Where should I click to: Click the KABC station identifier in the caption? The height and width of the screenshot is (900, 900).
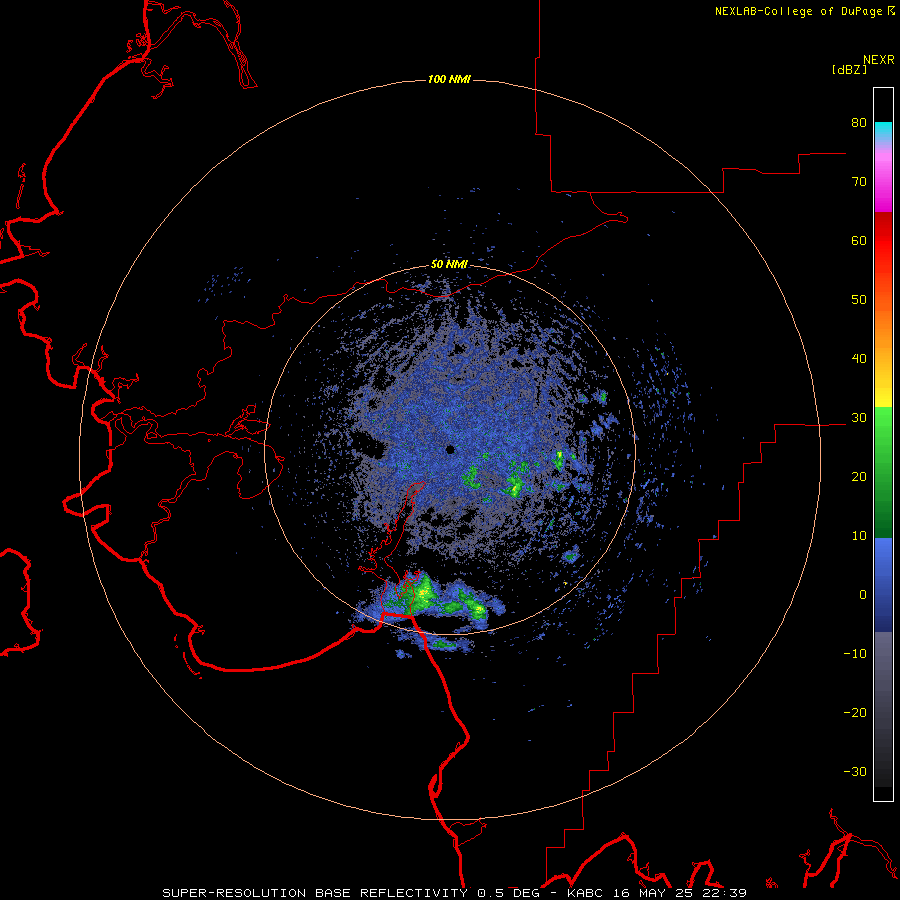point(587,893)
